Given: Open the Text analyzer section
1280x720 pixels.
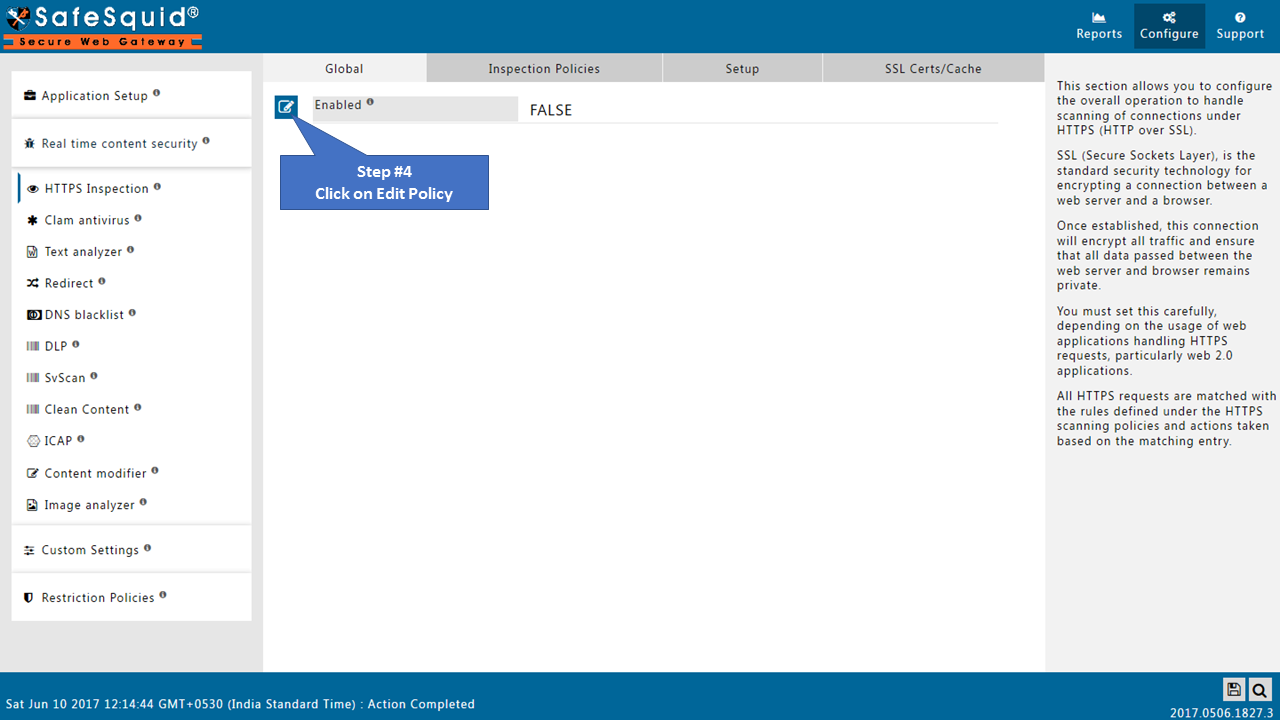Looking at the screenshot, I should 85,251.
